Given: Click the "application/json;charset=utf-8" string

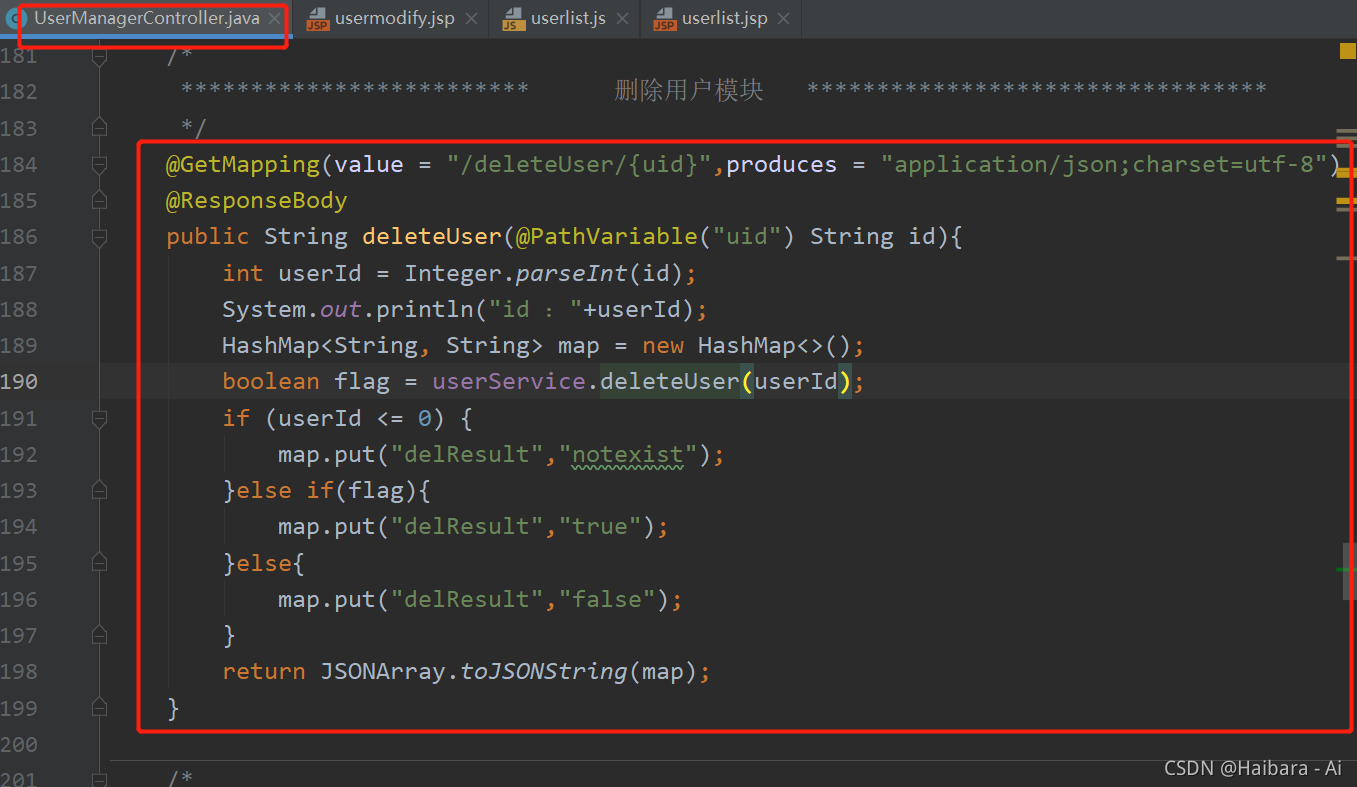Looking at the screenshot, I should pyautogui.click(x=1103, y=164).
